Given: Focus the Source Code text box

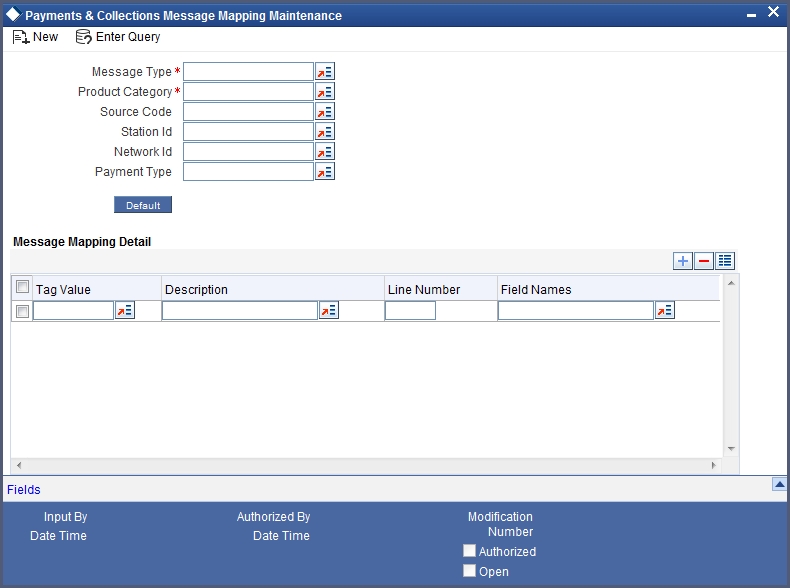Looking at the screenshot, I should [x=248, y=111].
